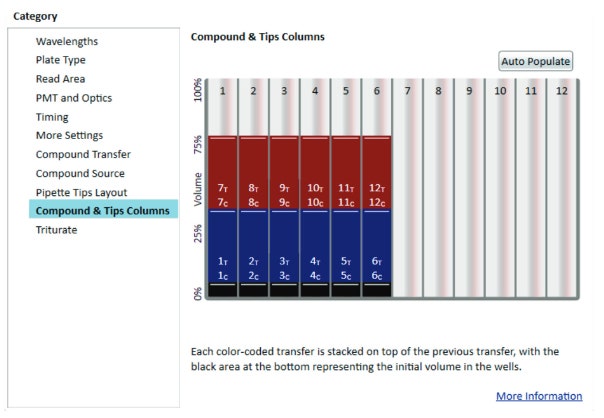
Task: Open More Settings category
Action: click(x=69, y=135)
